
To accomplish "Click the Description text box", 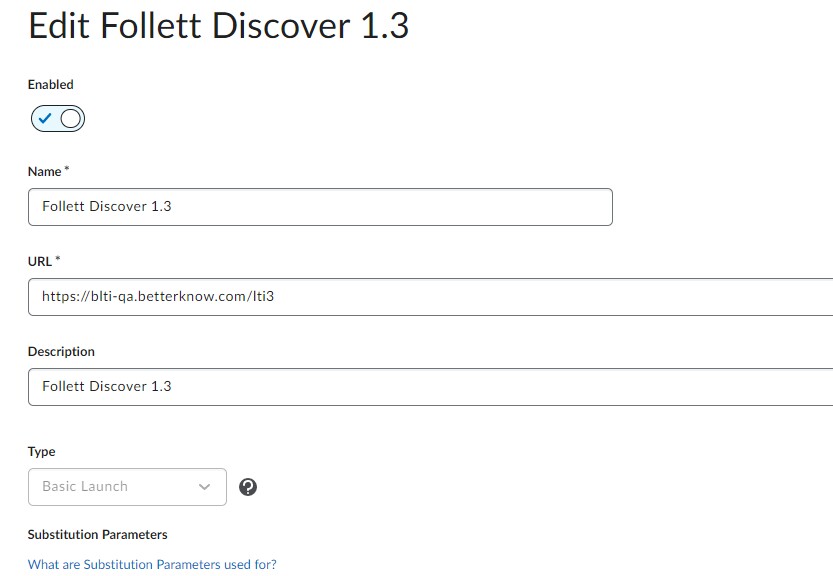I will (x=400, y=386).
